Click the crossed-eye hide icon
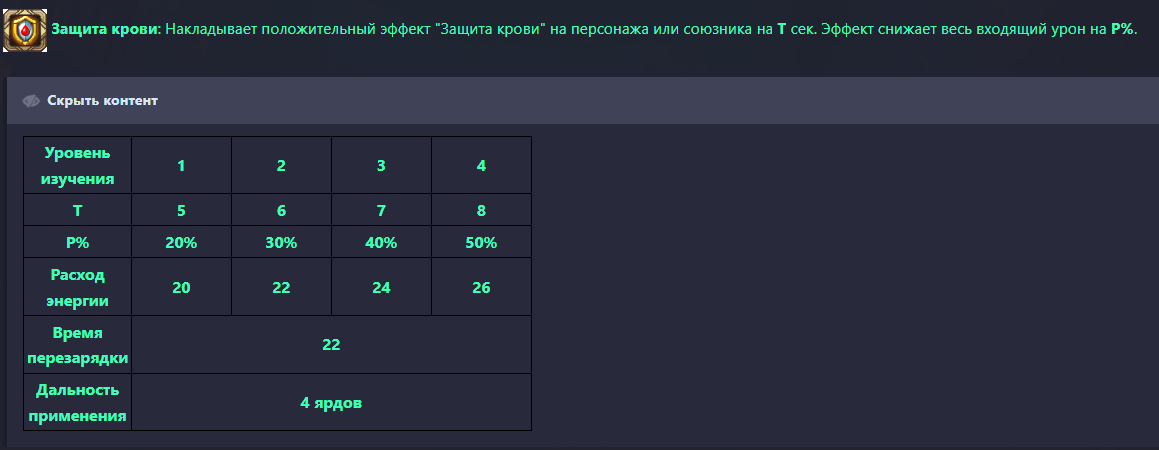This screenshot has width=1159, height=450. click(31, 101)
